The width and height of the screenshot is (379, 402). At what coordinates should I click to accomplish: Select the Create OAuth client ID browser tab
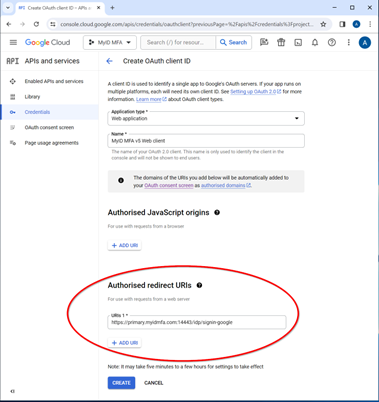point(59,8)
